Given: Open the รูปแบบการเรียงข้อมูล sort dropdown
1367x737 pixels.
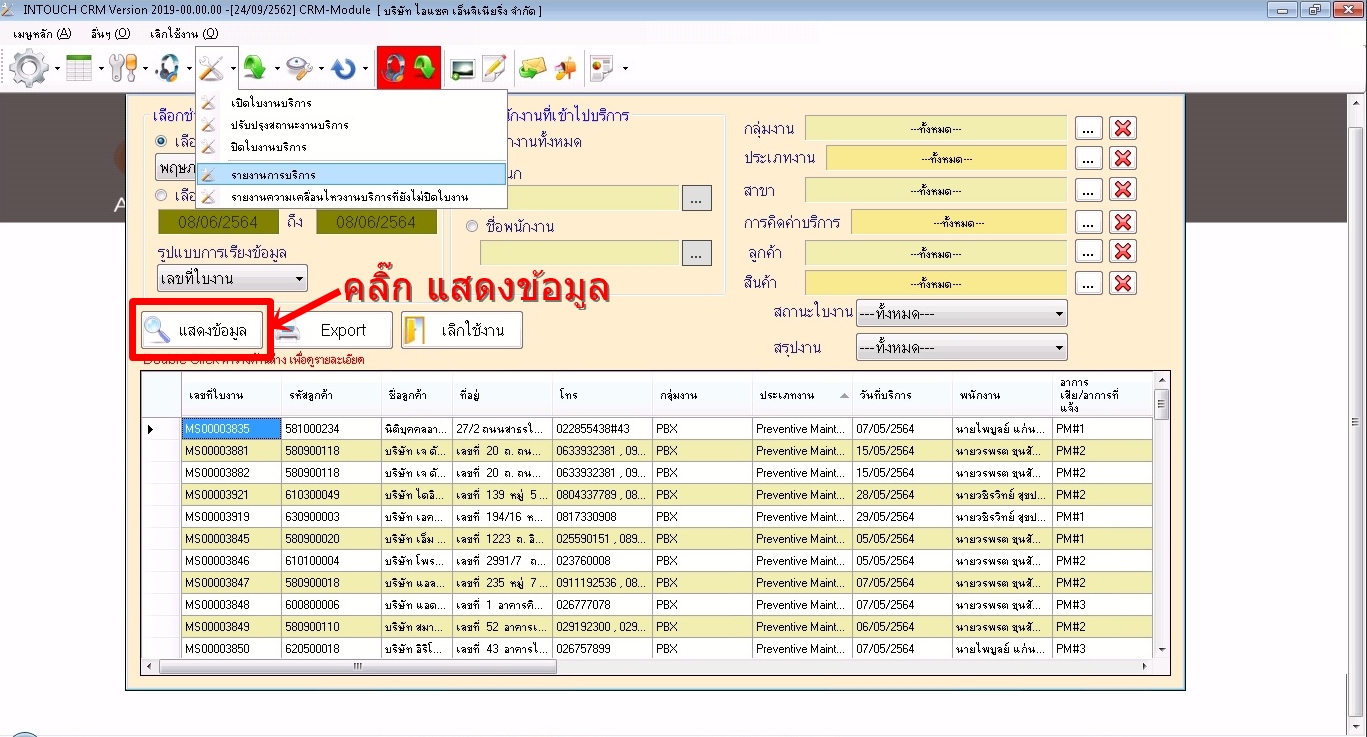Looking at the screenshot, I should pos(232,278).
